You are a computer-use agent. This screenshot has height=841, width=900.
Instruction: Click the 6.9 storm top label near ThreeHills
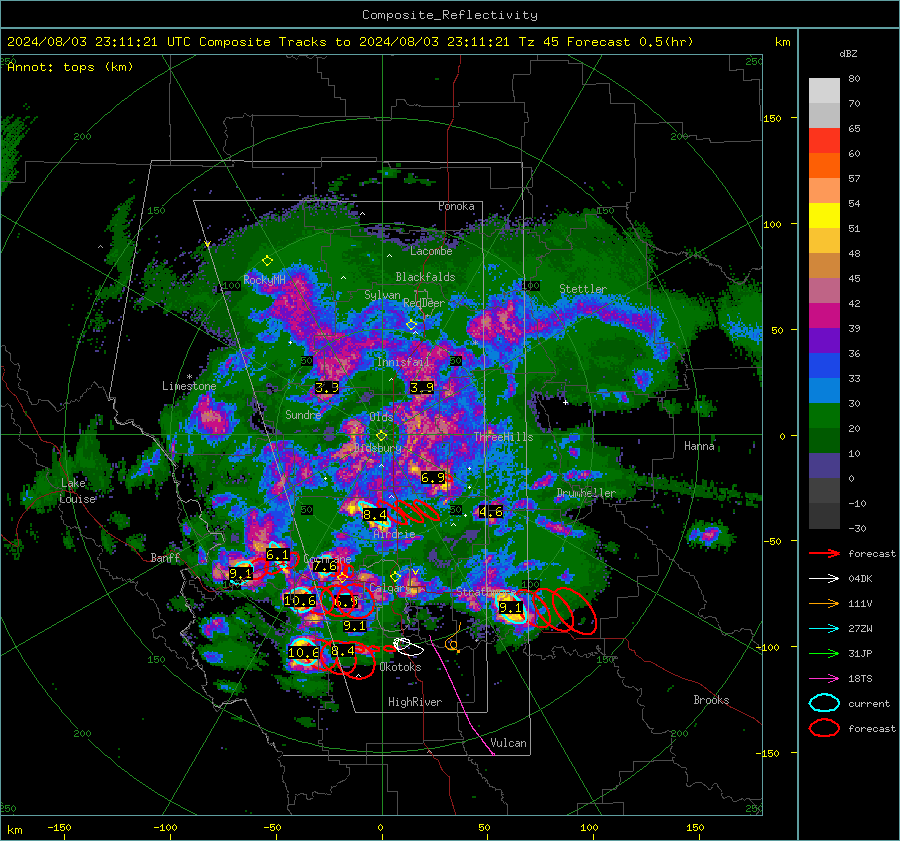432,478
